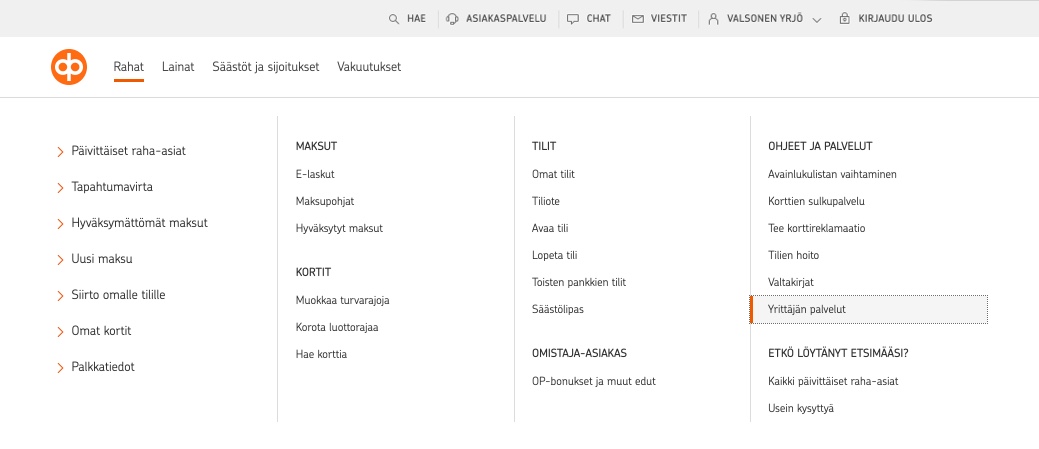Click the chat bubble icon
The image size is (1039, 449).
click(572, 19)
